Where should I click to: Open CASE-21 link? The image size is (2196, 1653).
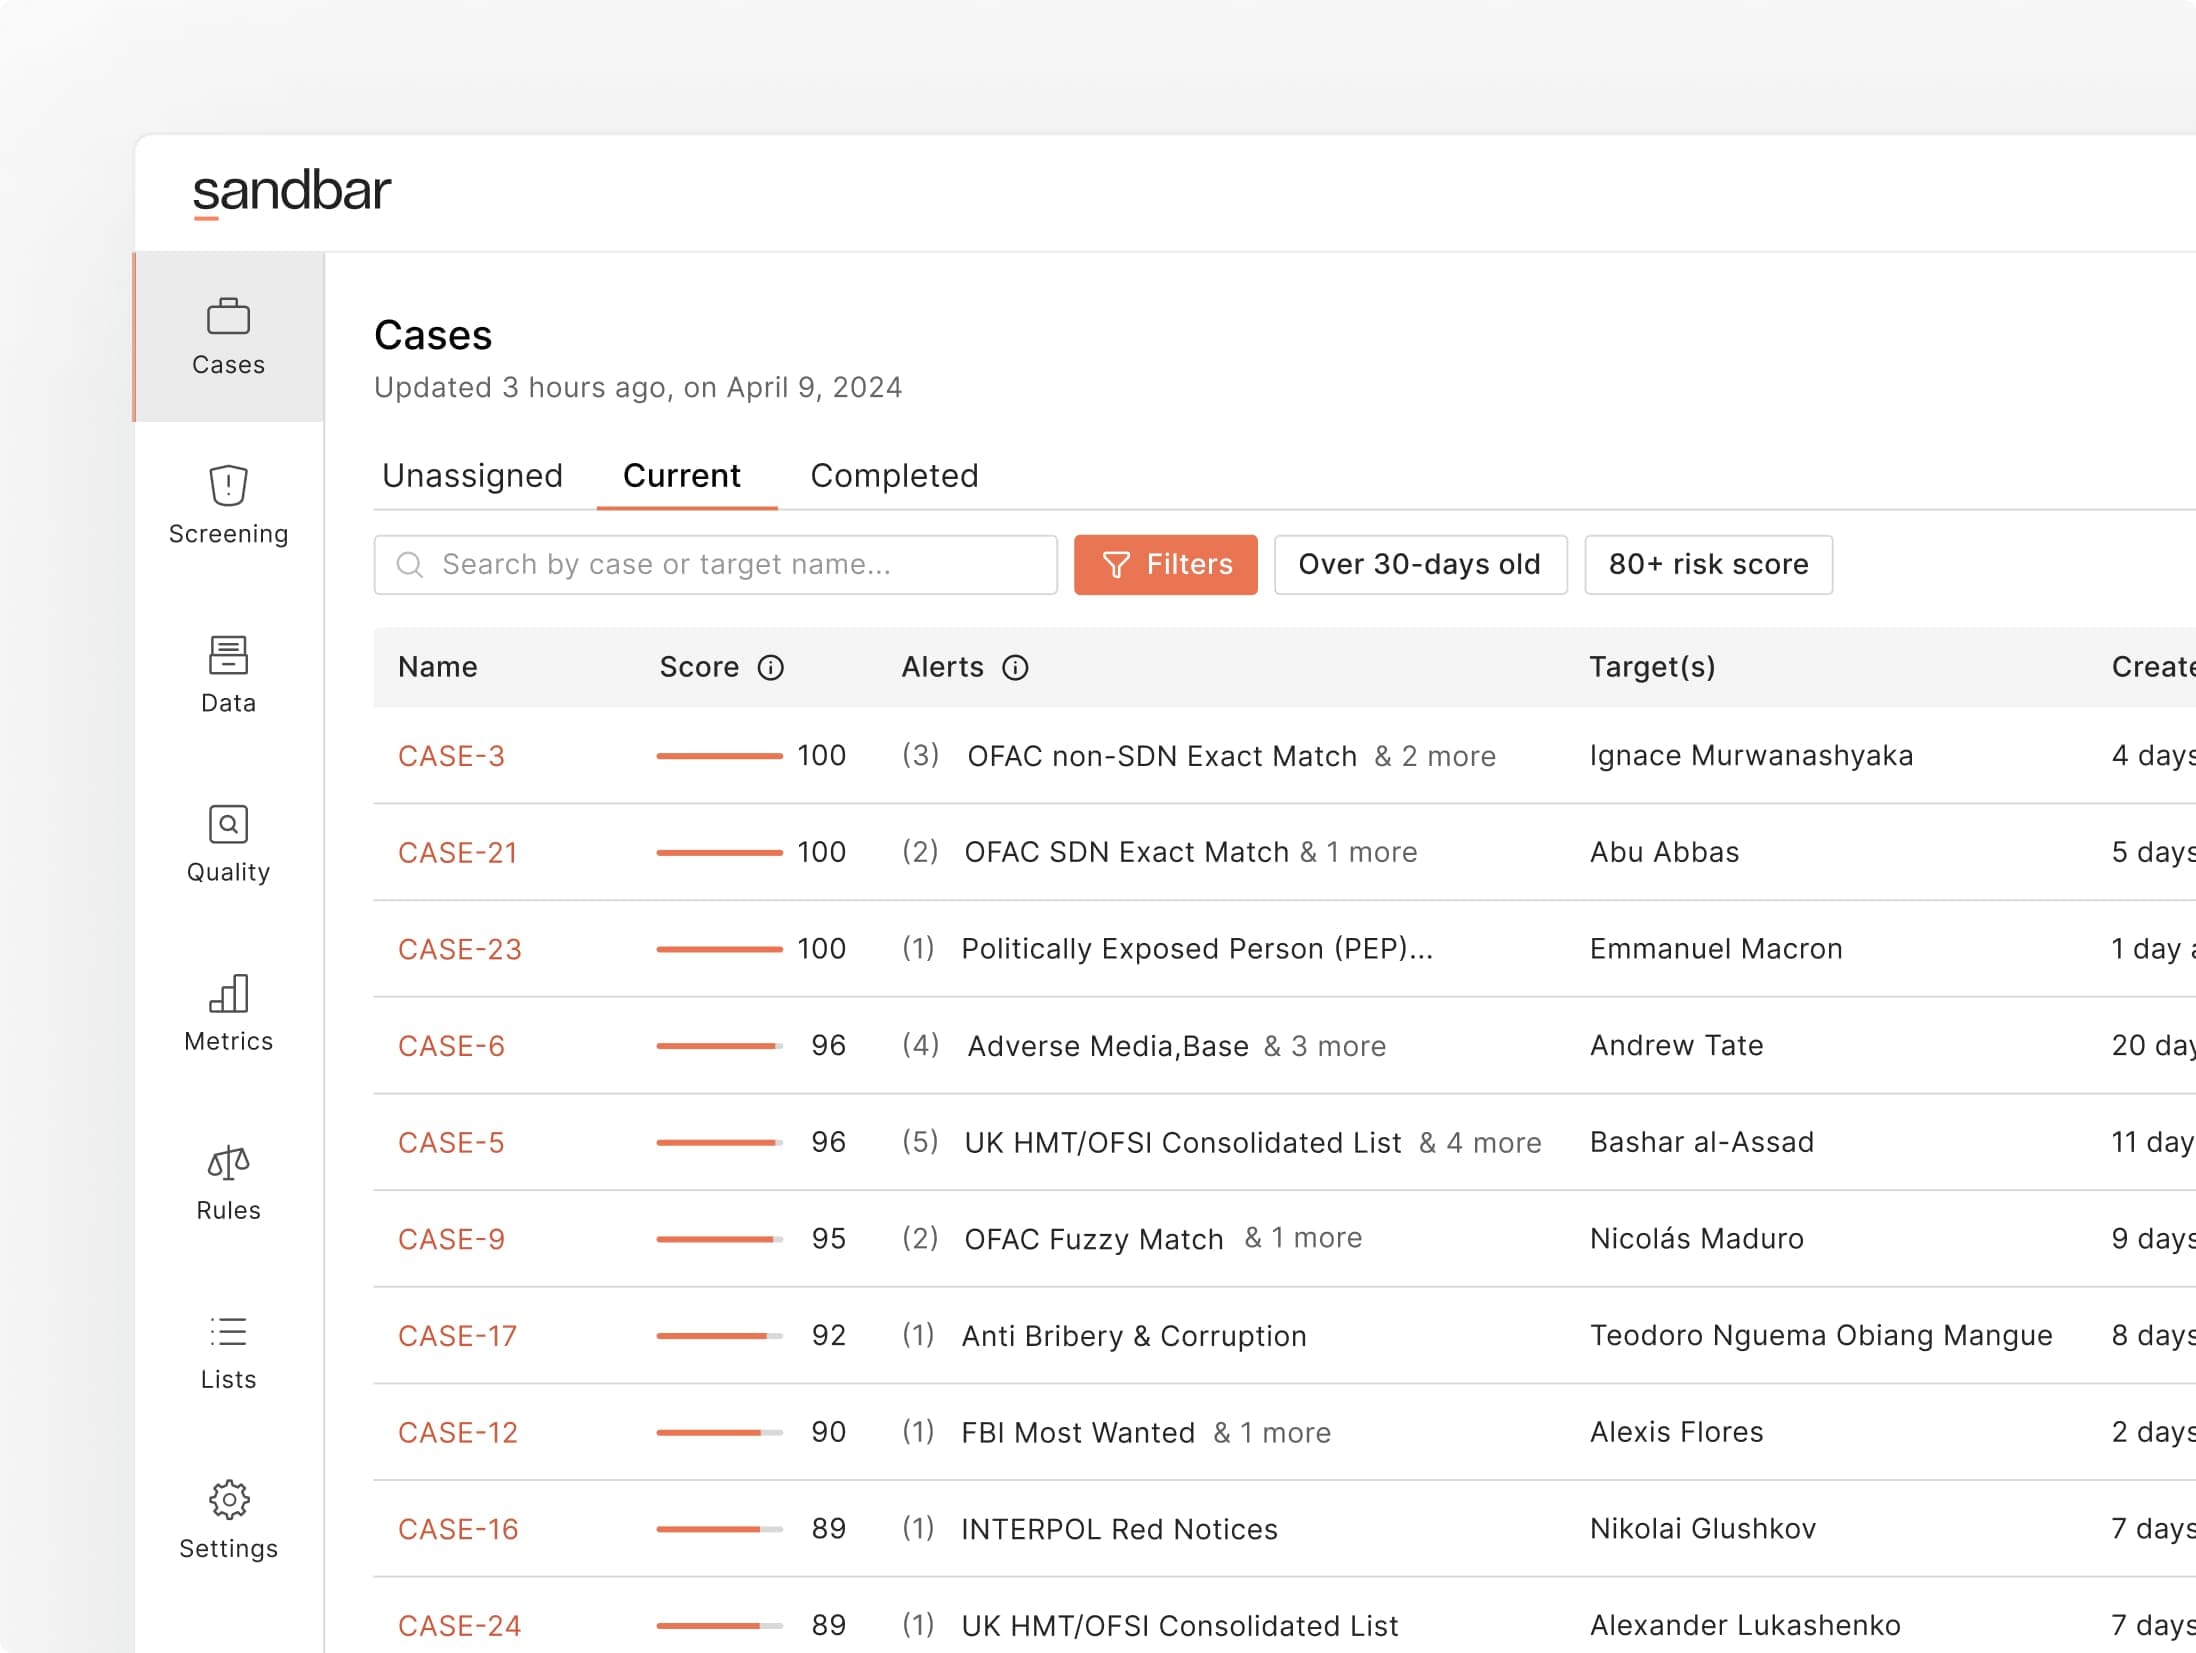(x=457, y=852)
